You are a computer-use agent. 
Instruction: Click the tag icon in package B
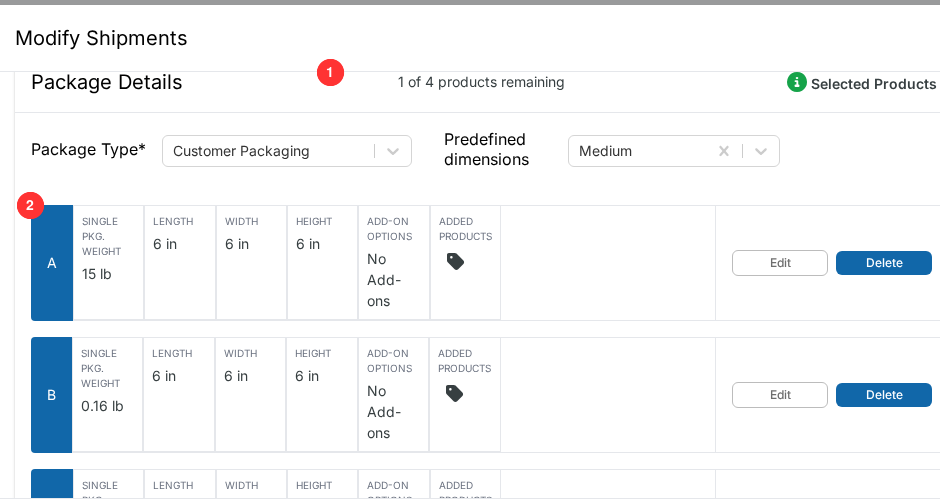coord(454,393)
